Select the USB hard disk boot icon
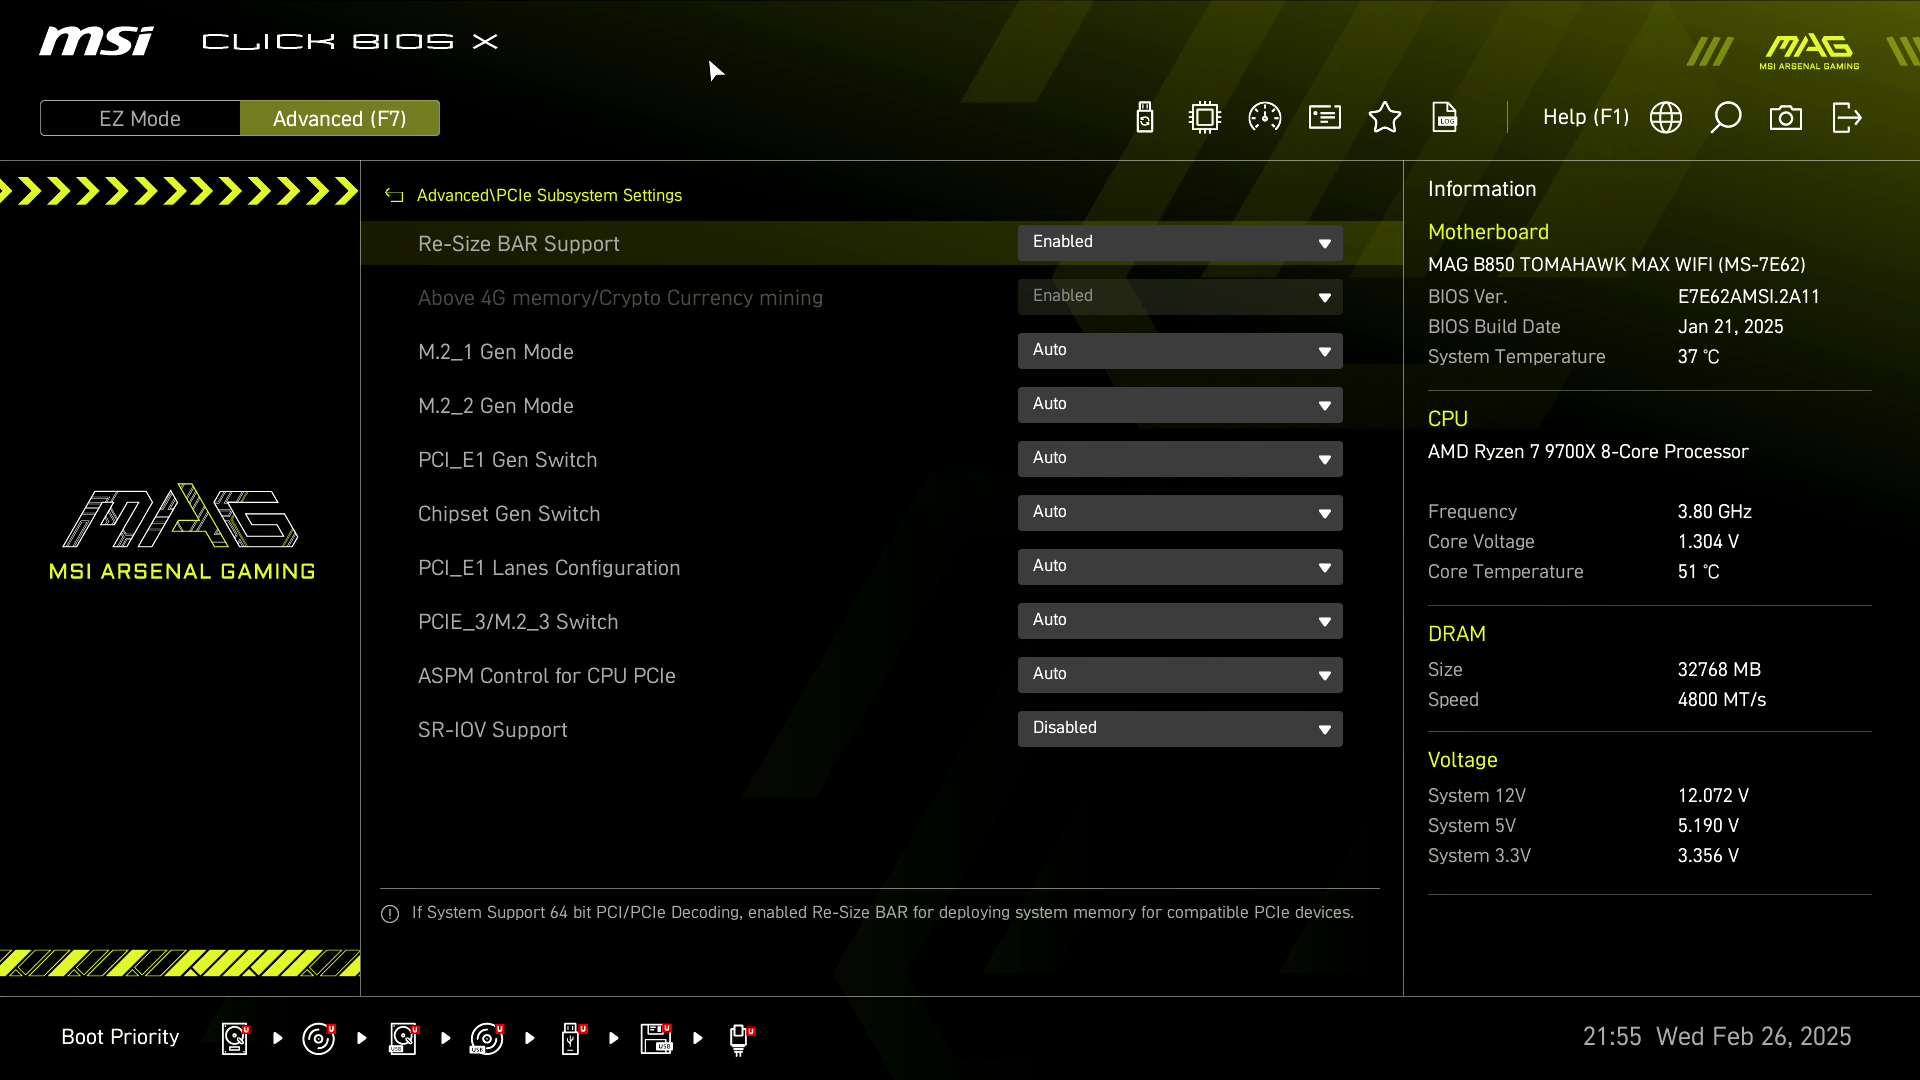 click(x=403, y=1038)
